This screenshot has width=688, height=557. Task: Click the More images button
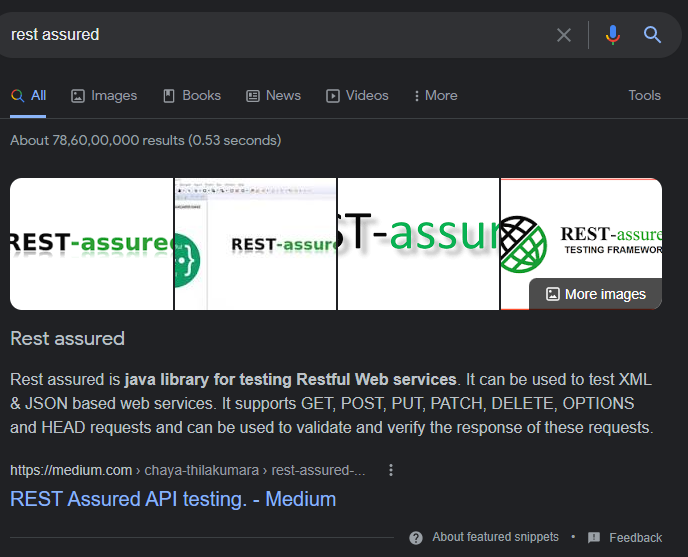(595, 294)
